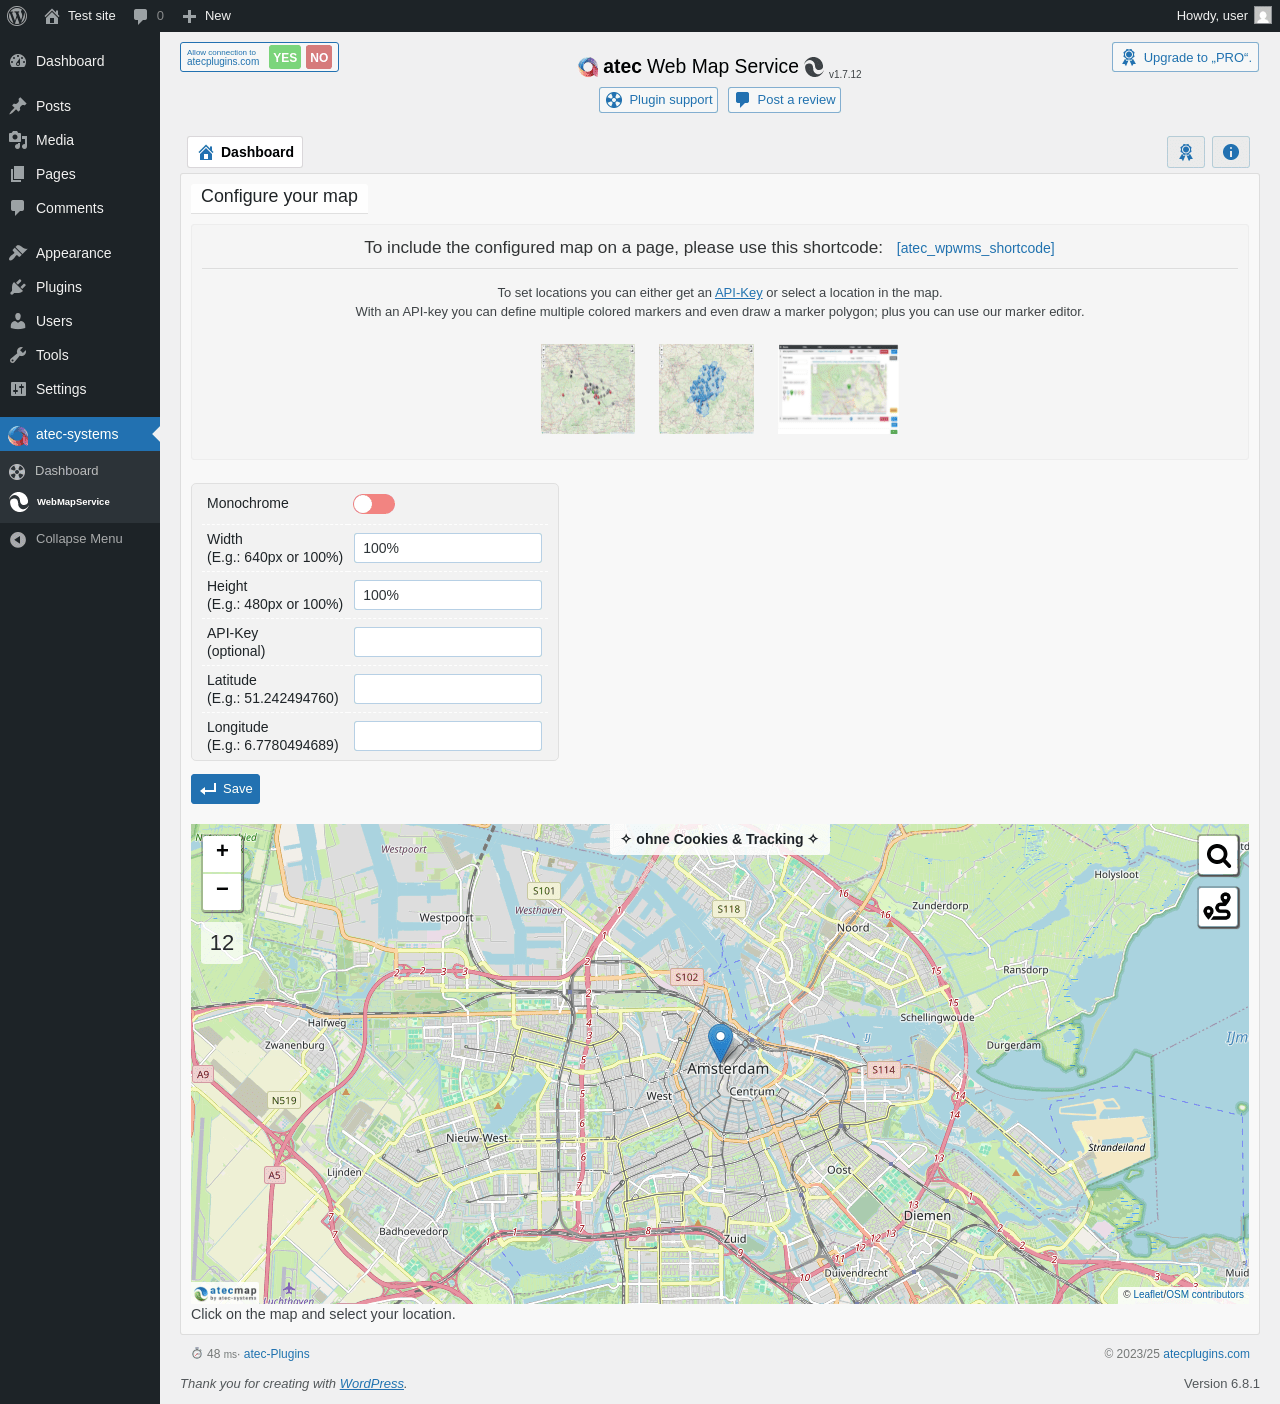Allow connection with YES button
This screenshot has width=1280, height=1404.
(x=285, y=57)
